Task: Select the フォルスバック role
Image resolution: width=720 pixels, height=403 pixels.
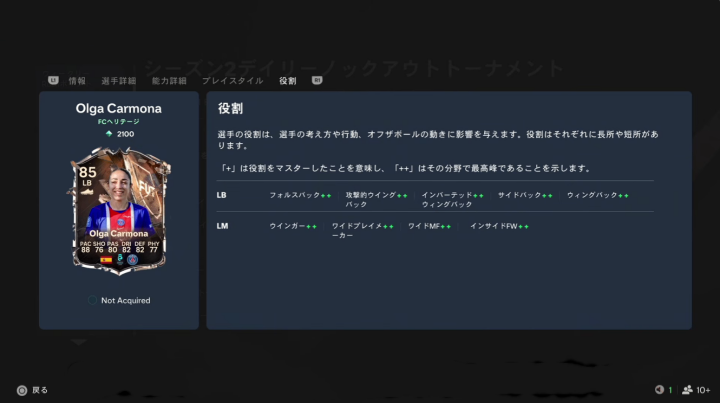Action: 300,195
